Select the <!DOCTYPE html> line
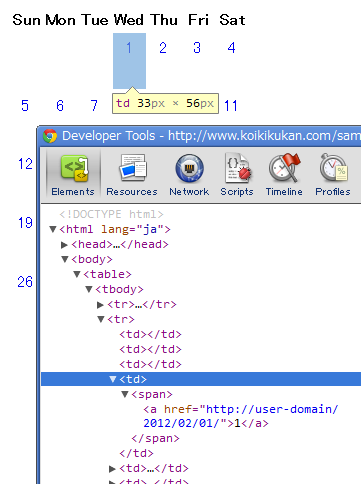The height and width of the screenshot is (484, 361). [111, 214]
